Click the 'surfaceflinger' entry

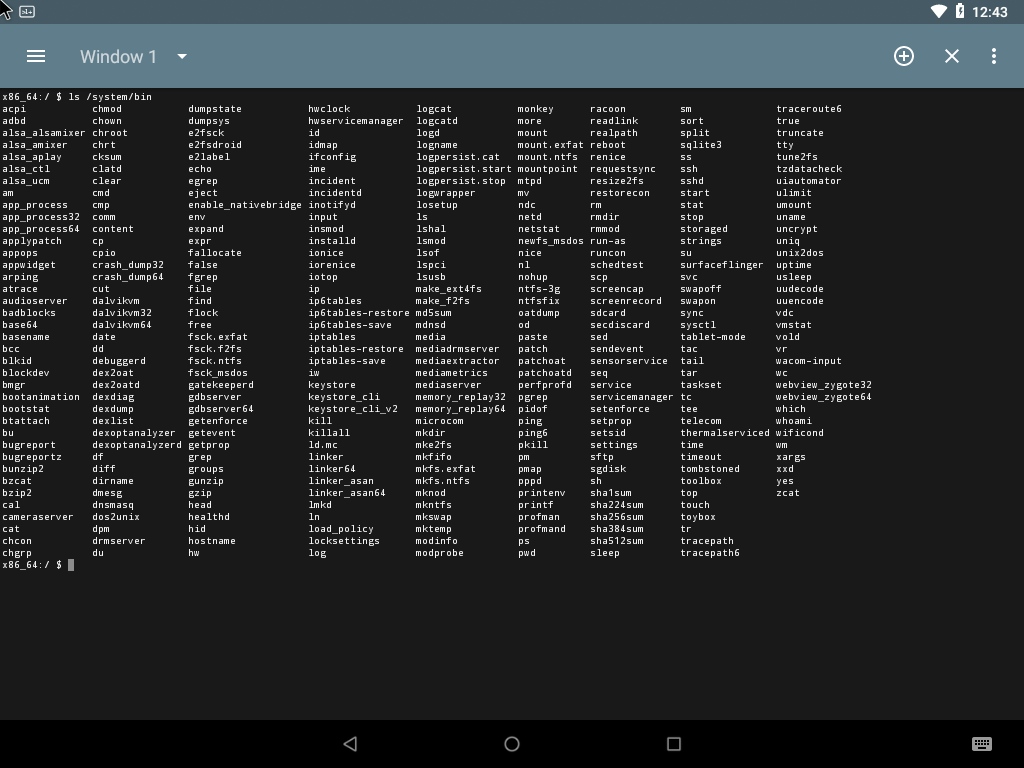pyautogui.click(x=722, y=265)
